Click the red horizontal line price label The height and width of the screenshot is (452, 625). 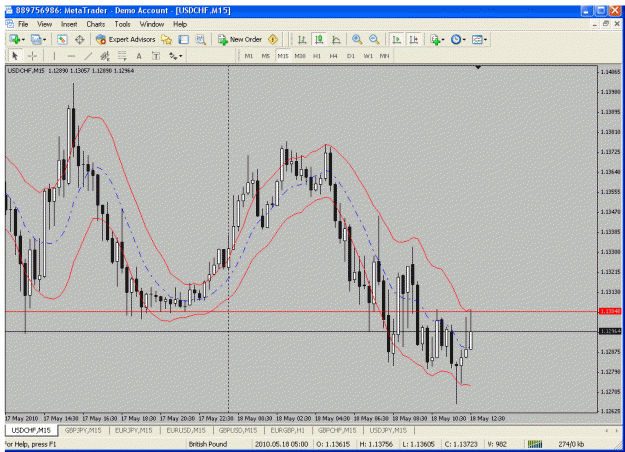tap(610, 311)
